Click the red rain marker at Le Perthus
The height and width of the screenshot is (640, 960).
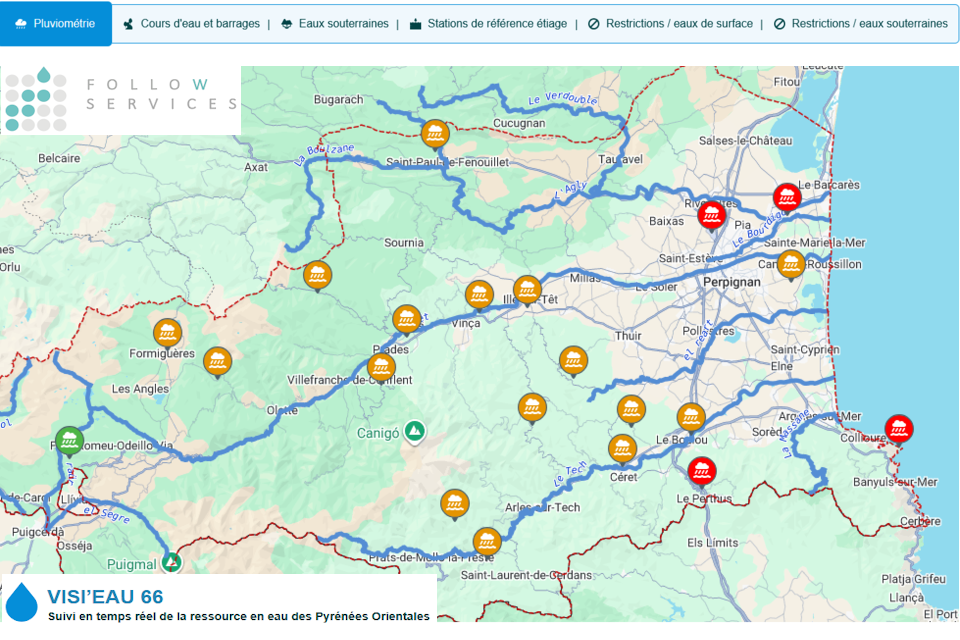pyautogui.click(x=702, y=469)
